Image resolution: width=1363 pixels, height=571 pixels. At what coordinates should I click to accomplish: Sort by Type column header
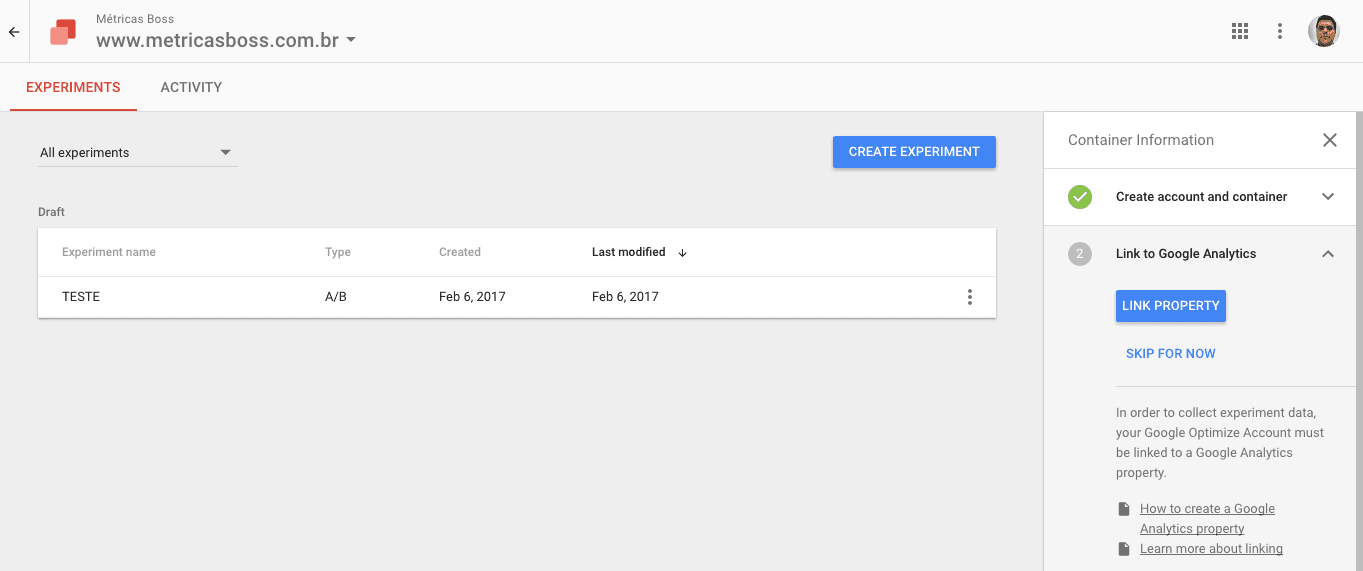(x=338, y=252)
